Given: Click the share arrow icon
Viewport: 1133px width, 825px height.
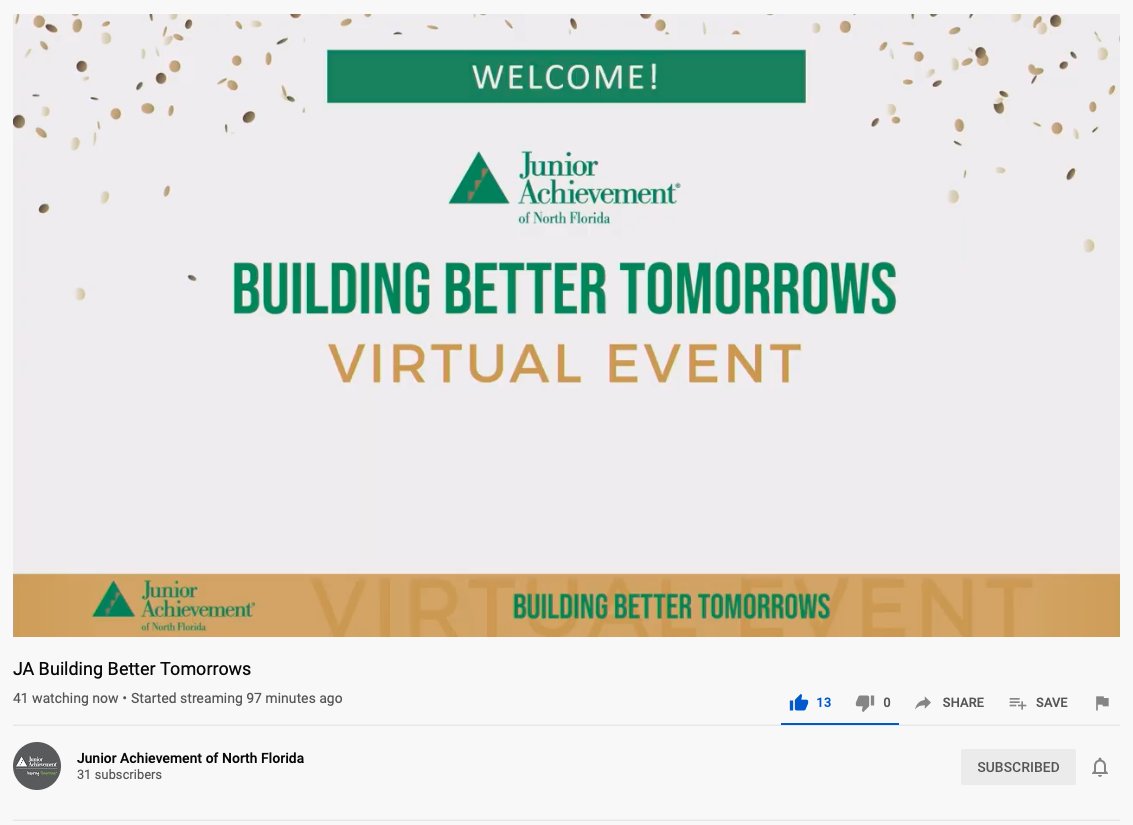Looking at the screenshot, I should click(x=923, y=703).
